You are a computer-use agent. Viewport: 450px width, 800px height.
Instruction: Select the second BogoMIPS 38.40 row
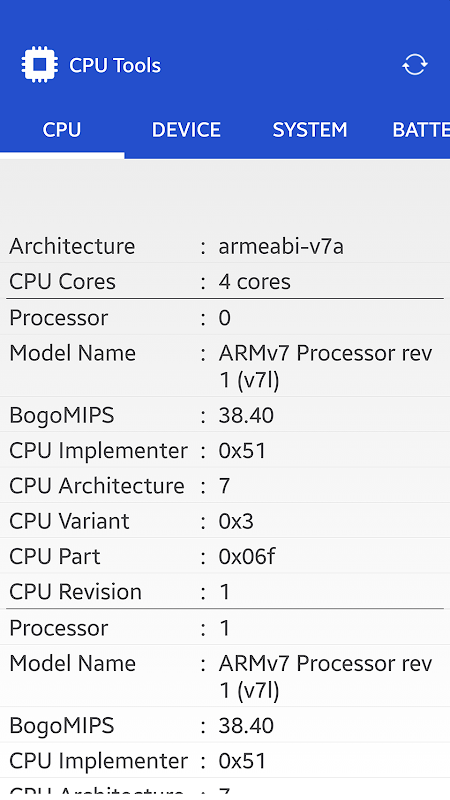pyautogui.click(x=225, y=726)
